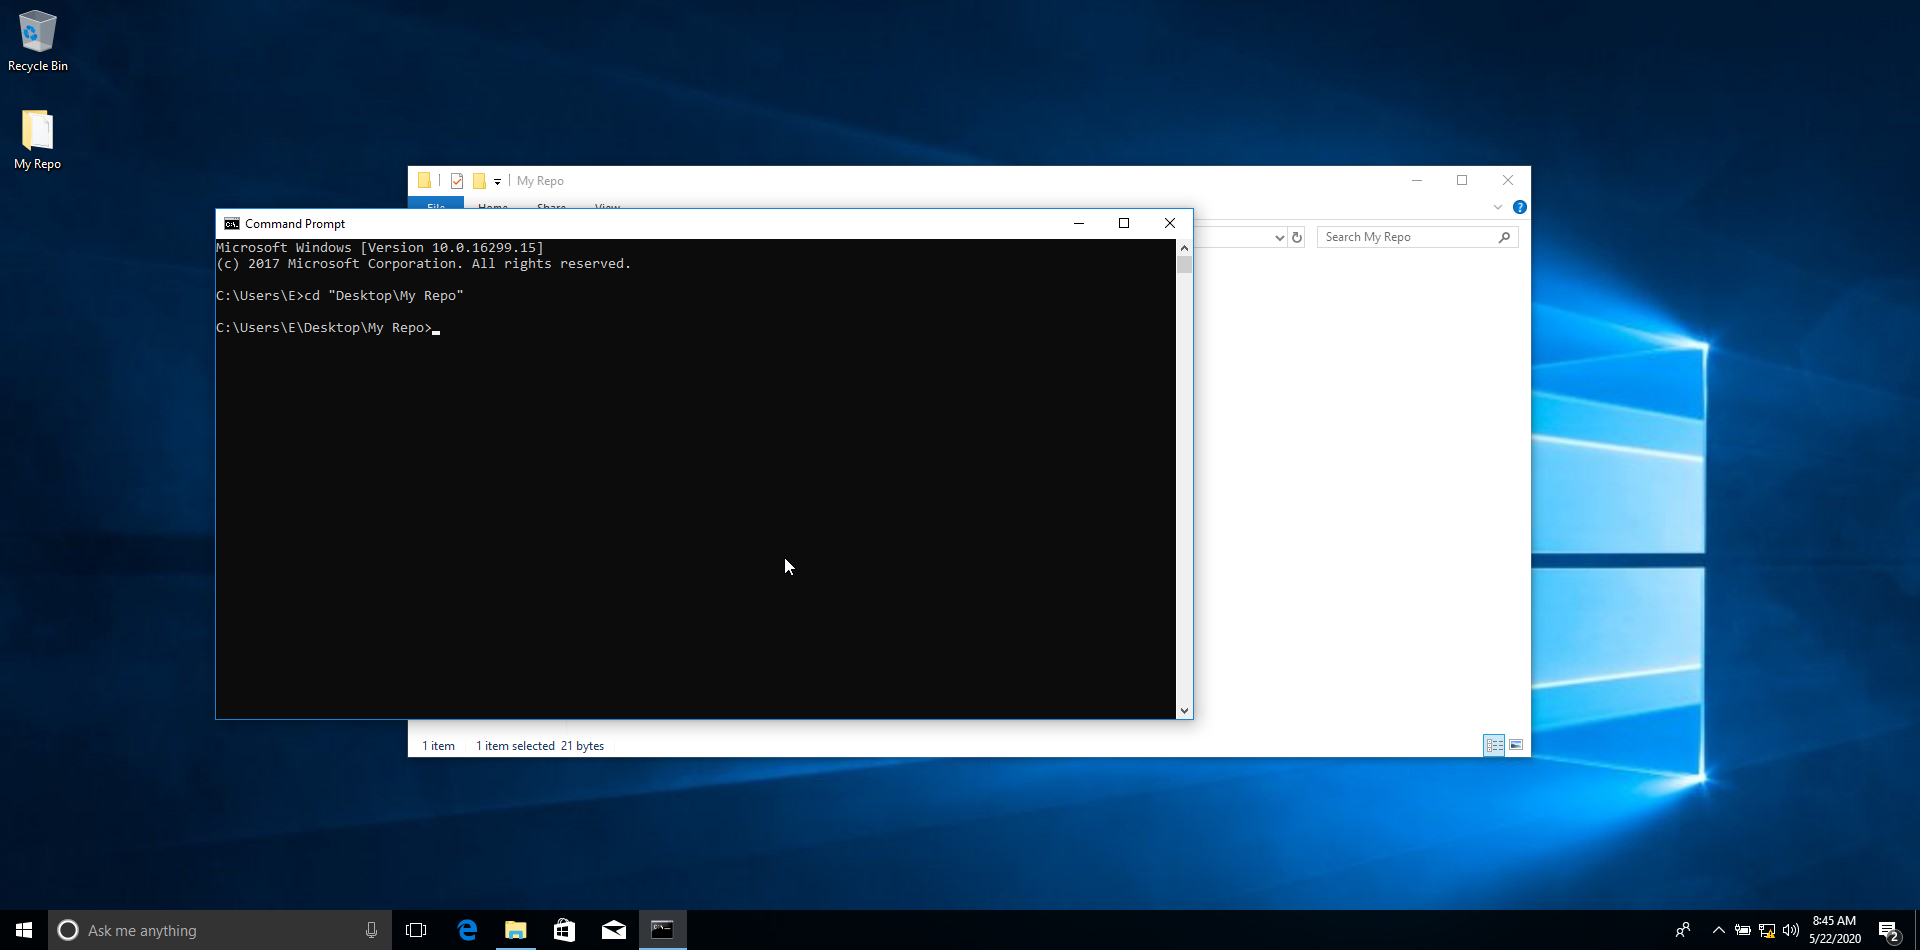Click the Search My Repo field
Viewport: 1920px width, 950px height.
pos(1417,237)
